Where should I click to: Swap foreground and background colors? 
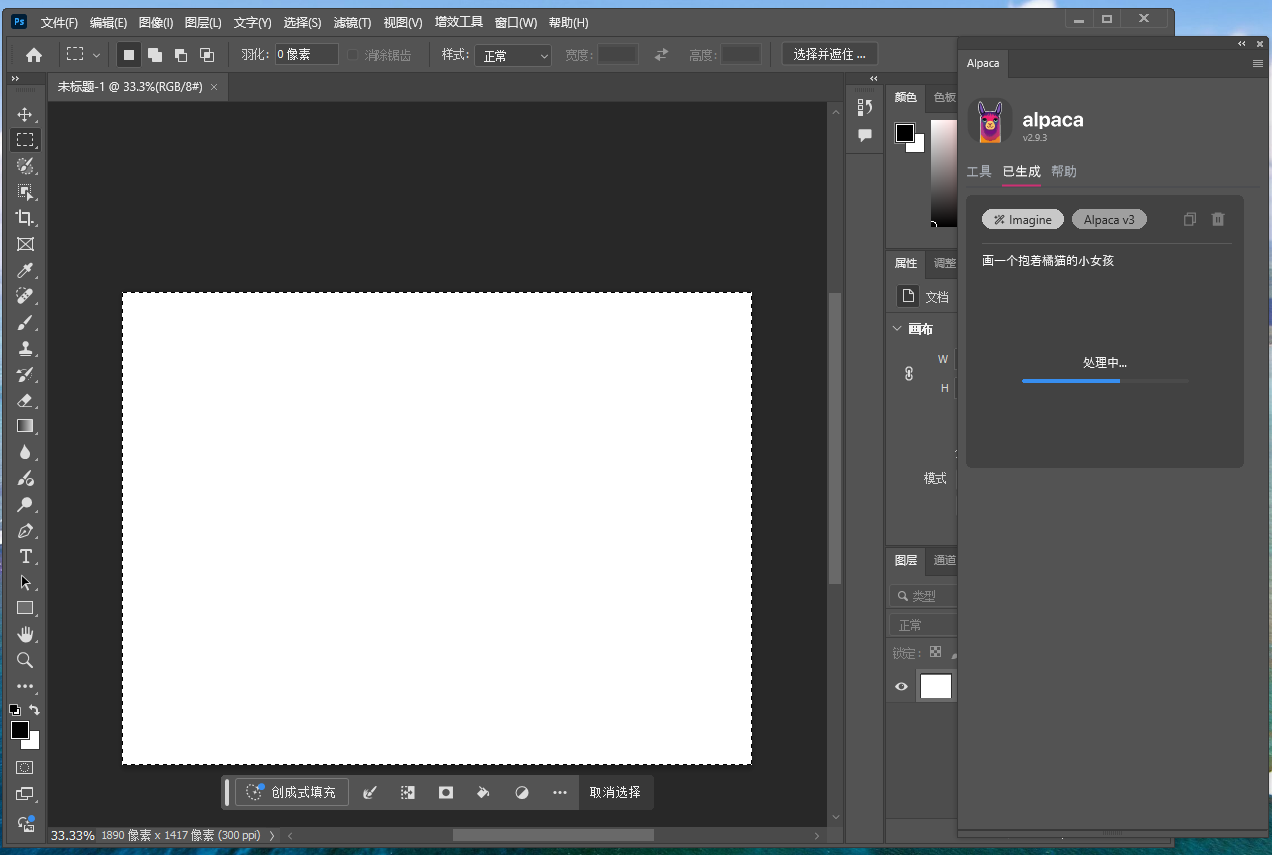click(34, 710)
